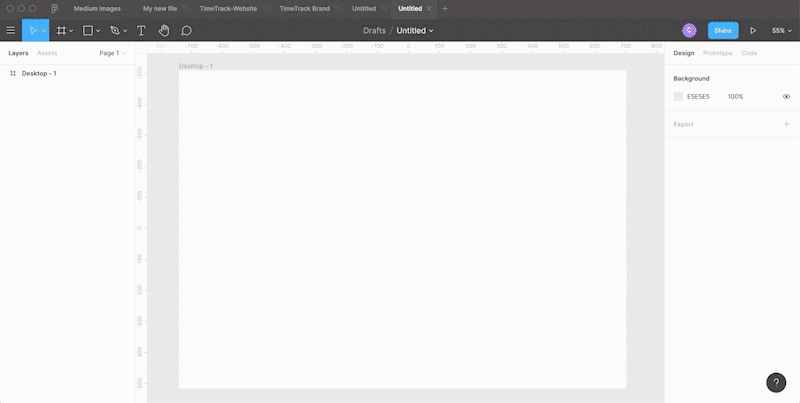Select the Rectangle shape tool

88,31
